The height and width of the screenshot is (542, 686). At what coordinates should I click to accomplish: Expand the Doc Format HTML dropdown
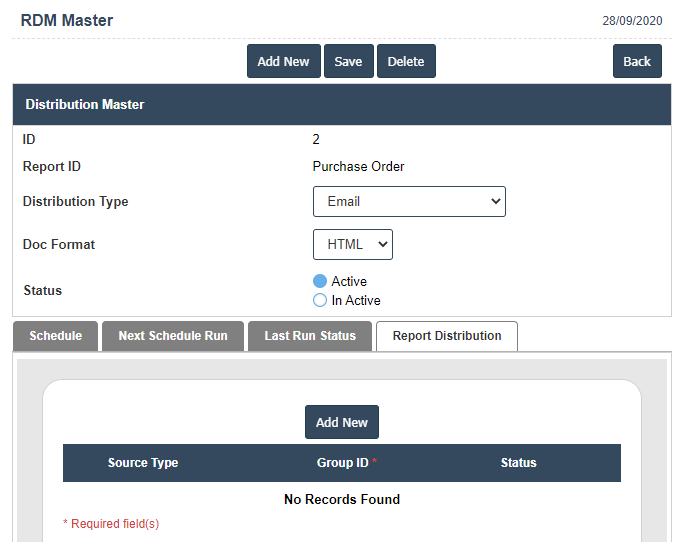(353, 244)
